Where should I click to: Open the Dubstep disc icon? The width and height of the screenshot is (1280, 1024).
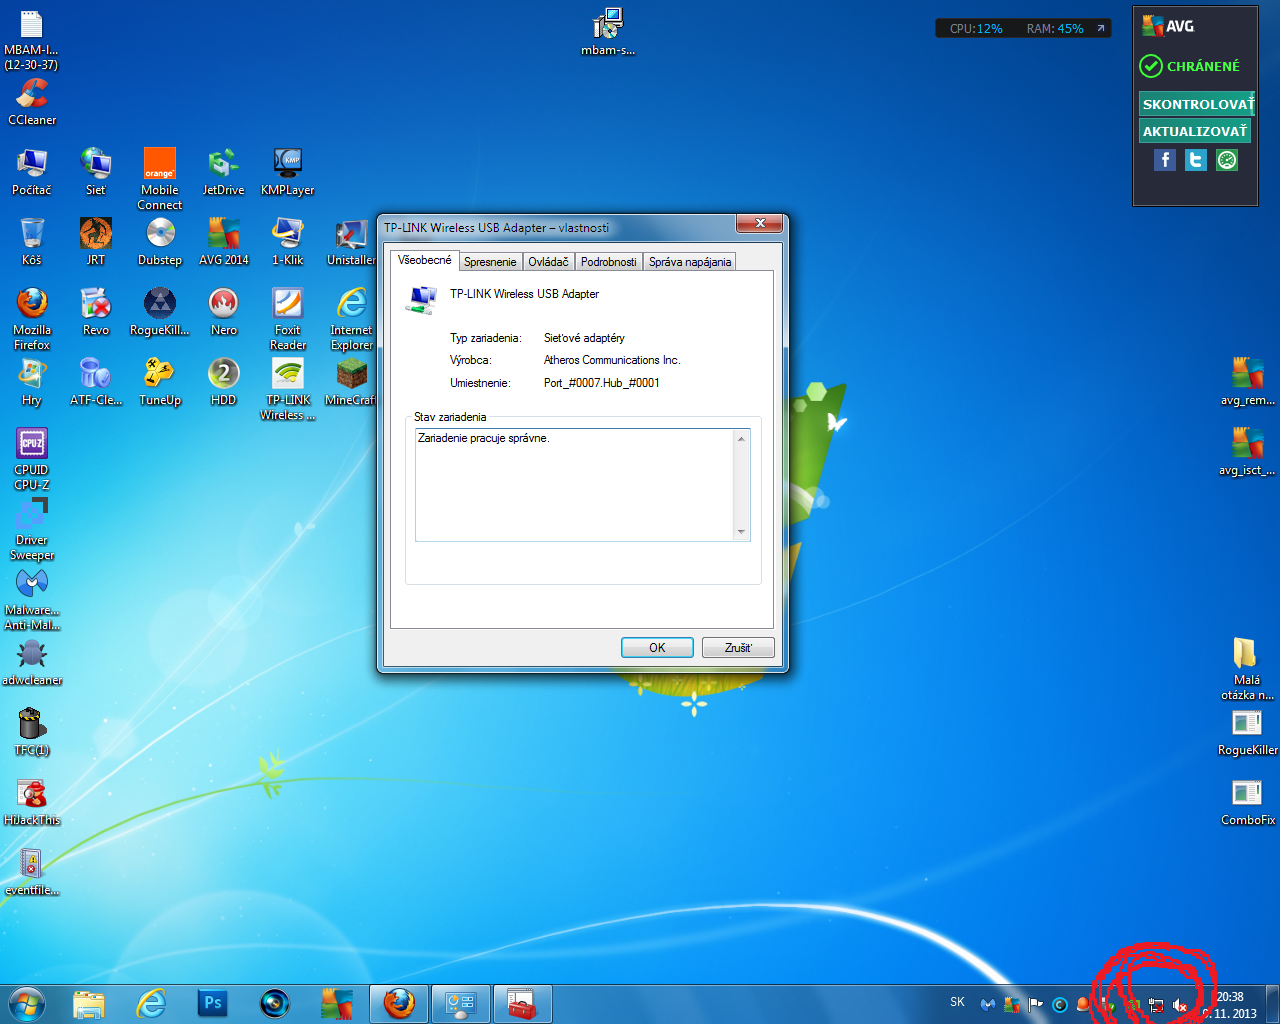(160, 241)
